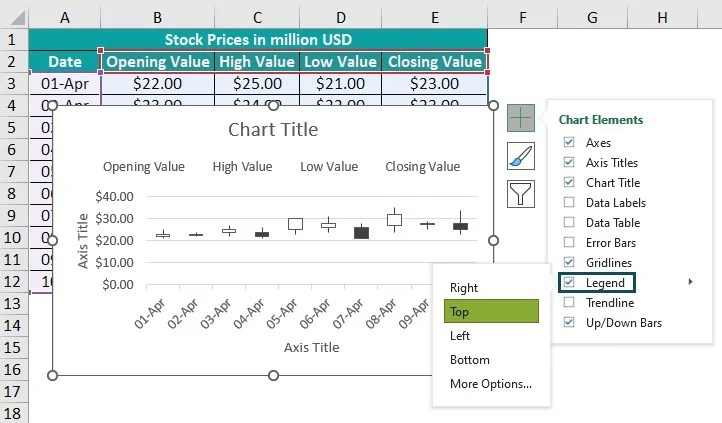Select the cell in row 3 containing $23.00

(x=435, y=83)
